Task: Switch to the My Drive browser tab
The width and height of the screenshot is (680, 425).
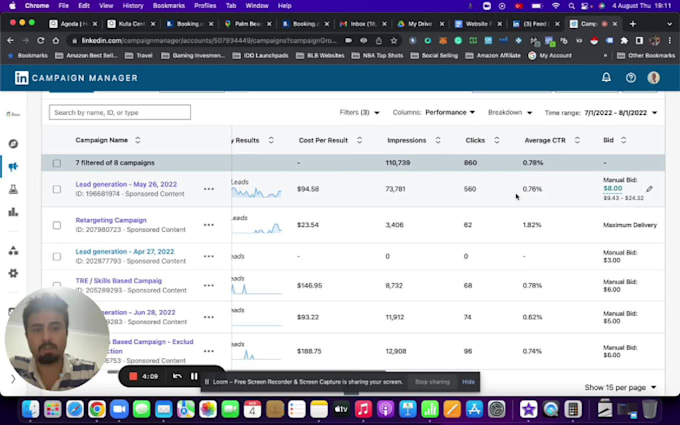Action: (419, 24)
